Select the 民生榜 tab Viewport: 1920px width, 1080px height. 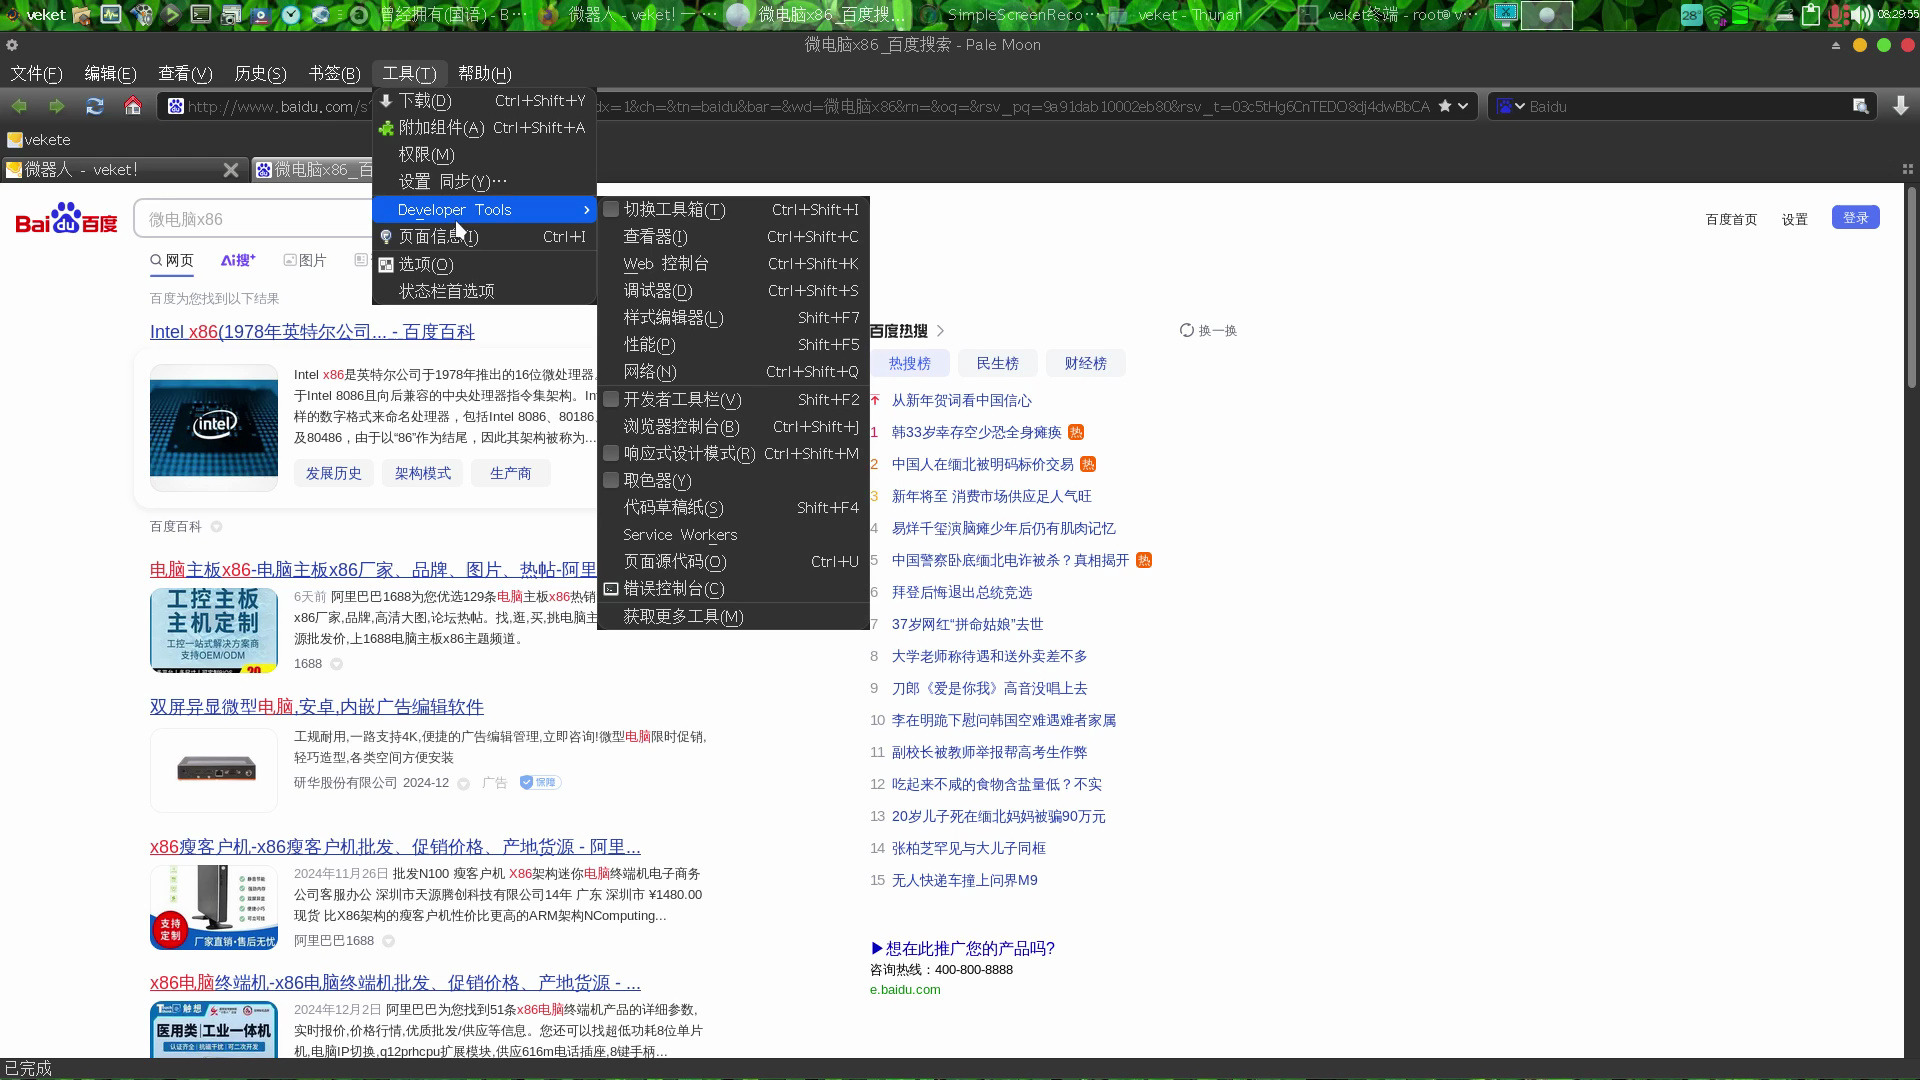pyautogui.click(x=997, y=364)
